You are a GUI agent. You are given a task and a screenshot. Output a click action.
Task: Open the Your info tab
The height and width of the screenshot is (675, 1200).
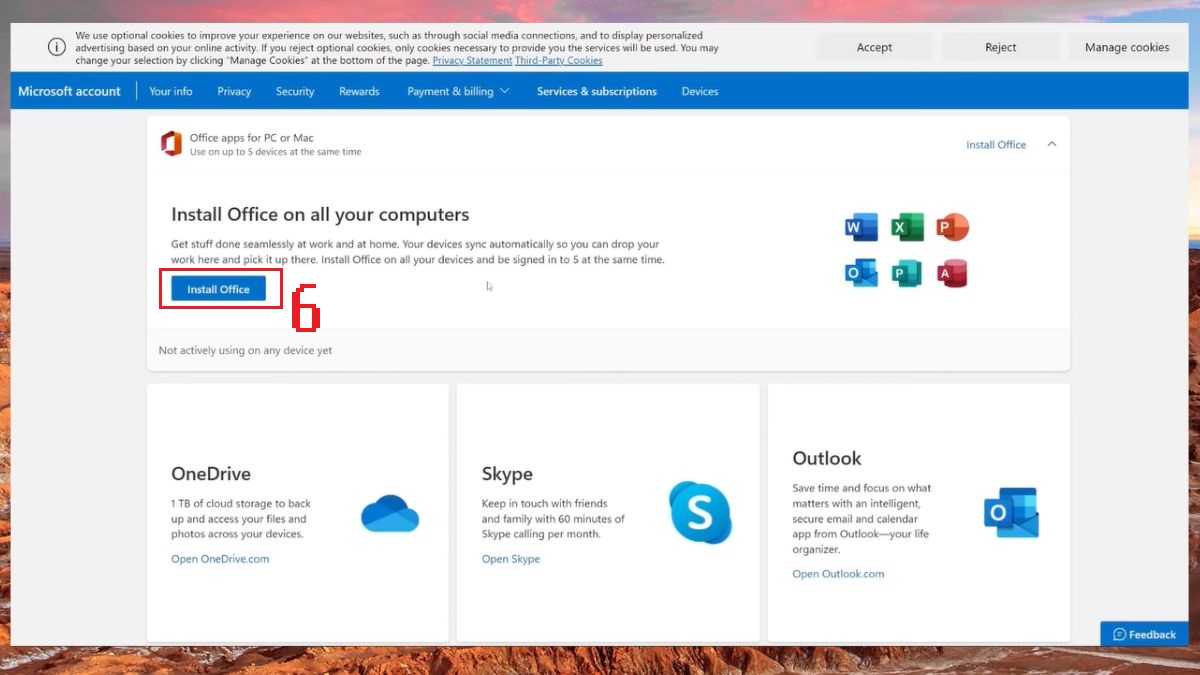point(171,91)
